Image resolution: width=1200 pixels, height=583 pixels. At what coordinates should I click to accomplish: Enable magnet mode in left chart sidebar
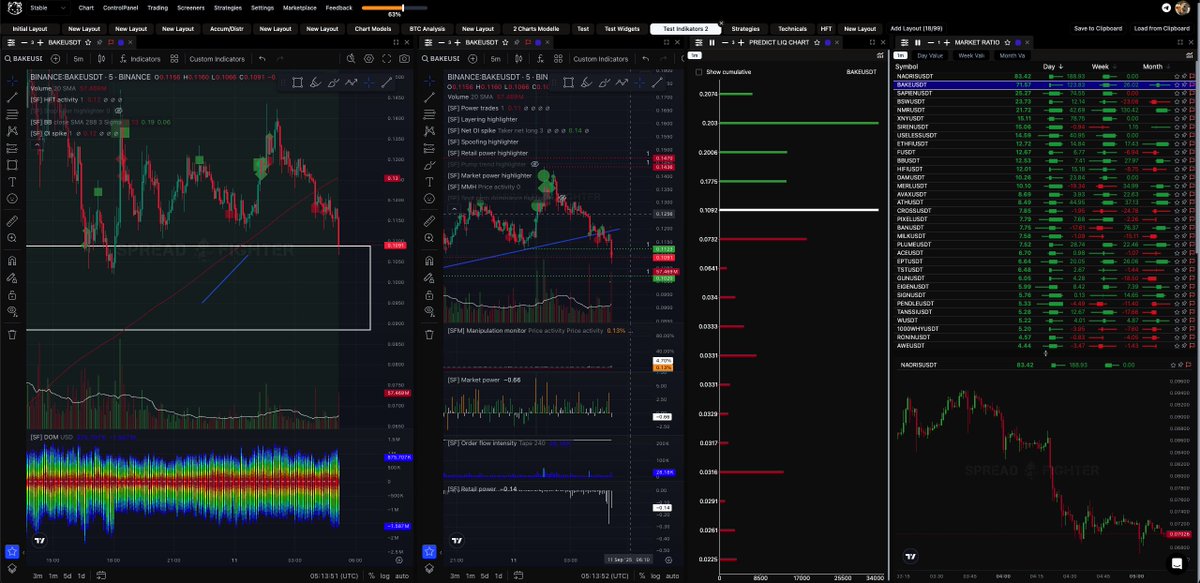click(12, 260)
